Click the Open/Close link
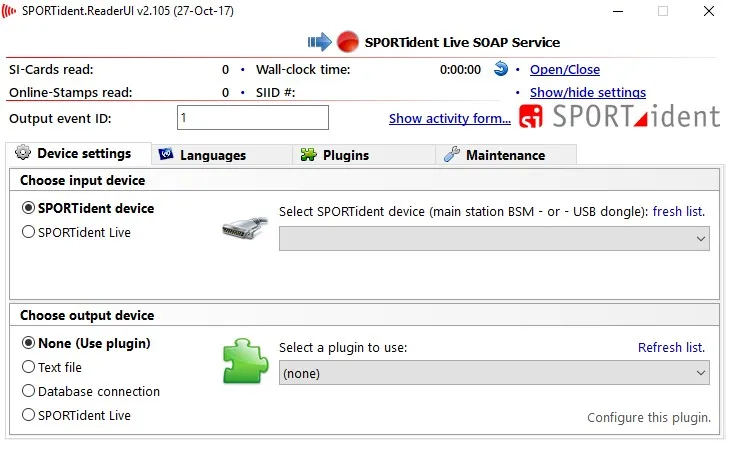729x449 pixels. (x=565, y=69)
